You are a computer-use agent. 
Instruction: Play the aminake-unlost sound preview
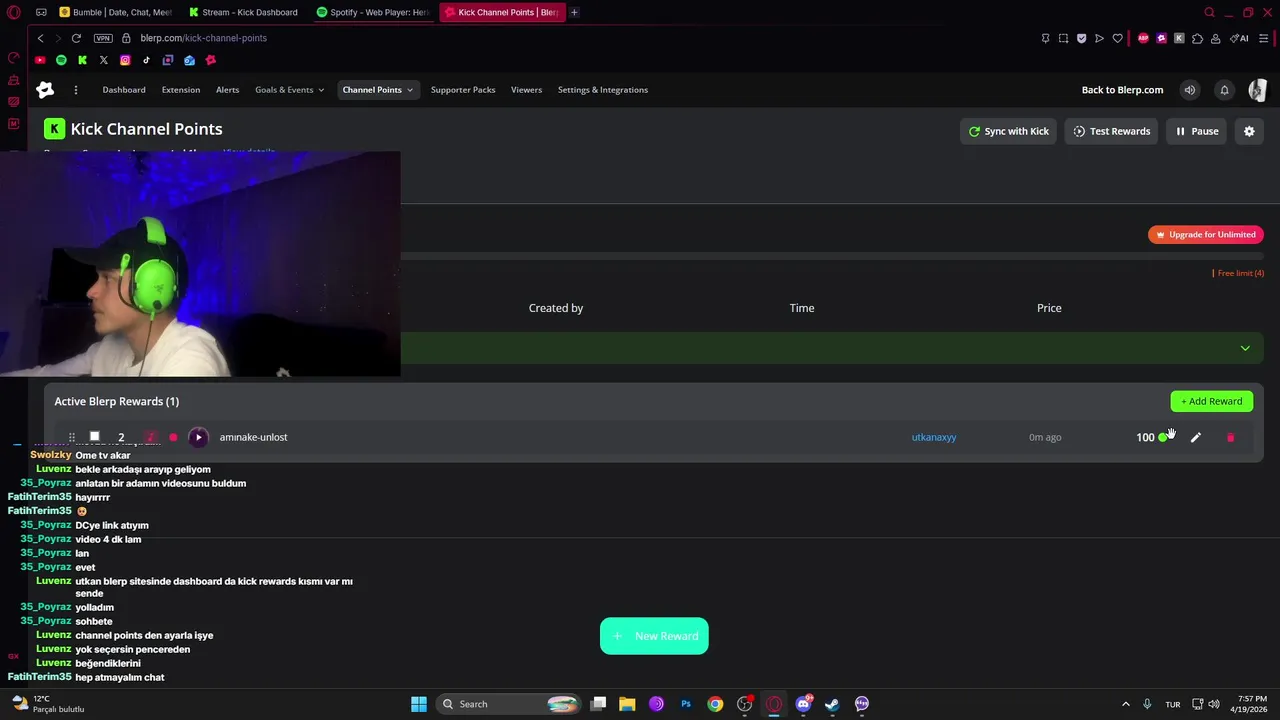click(198, 437)
